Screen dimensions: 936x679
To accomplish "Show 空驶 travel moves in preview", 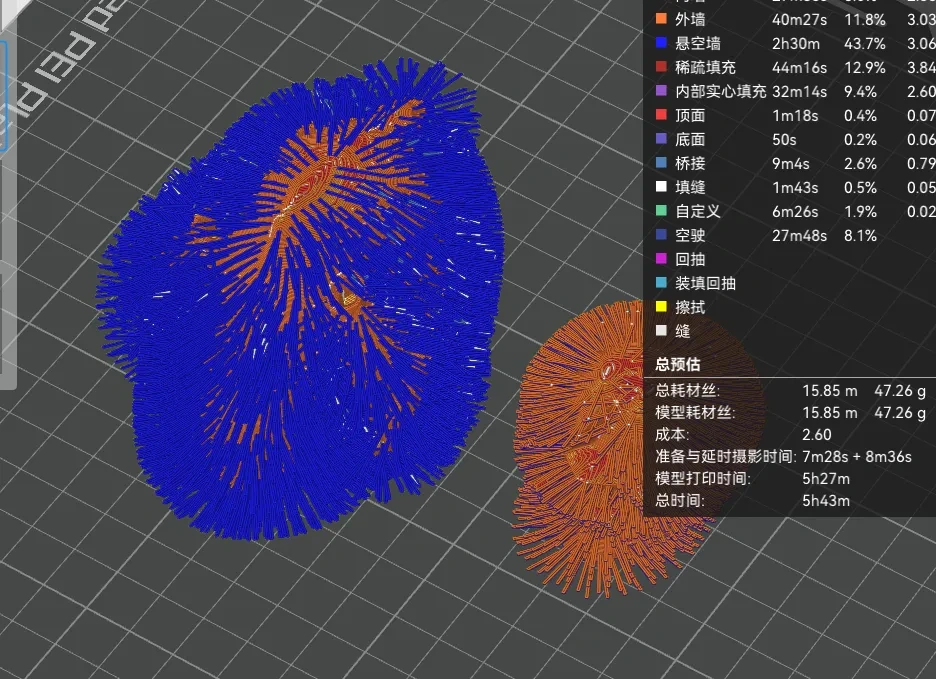I will 690,235.
